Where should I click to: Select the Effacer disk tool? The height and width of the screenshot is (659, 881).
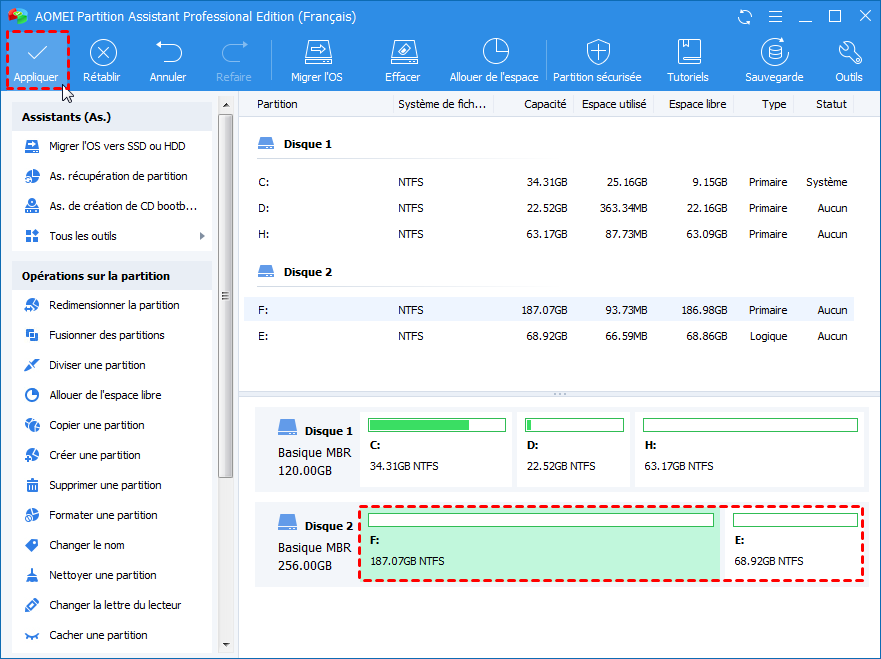[402, 53]
